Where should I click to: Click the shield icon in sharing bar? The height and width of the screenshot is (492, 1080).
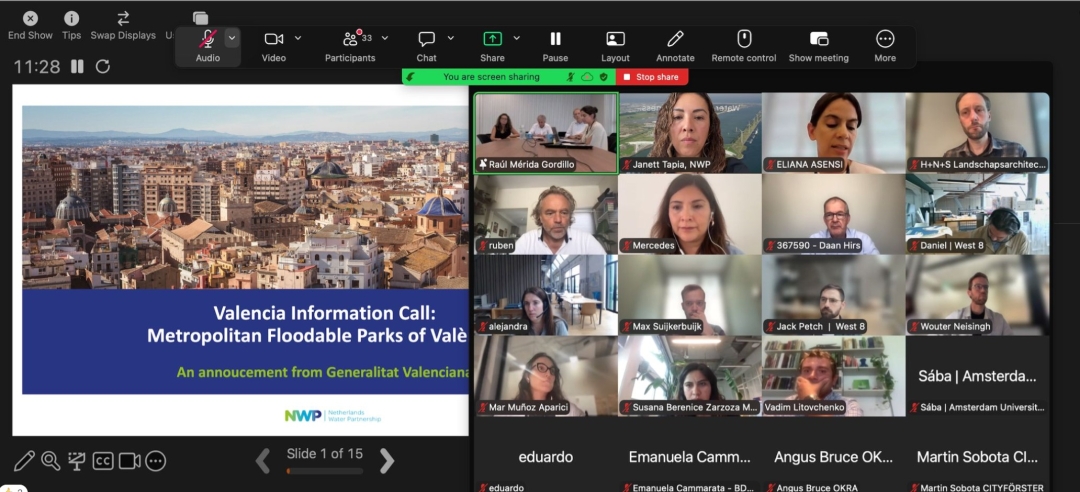pos(603,77)
